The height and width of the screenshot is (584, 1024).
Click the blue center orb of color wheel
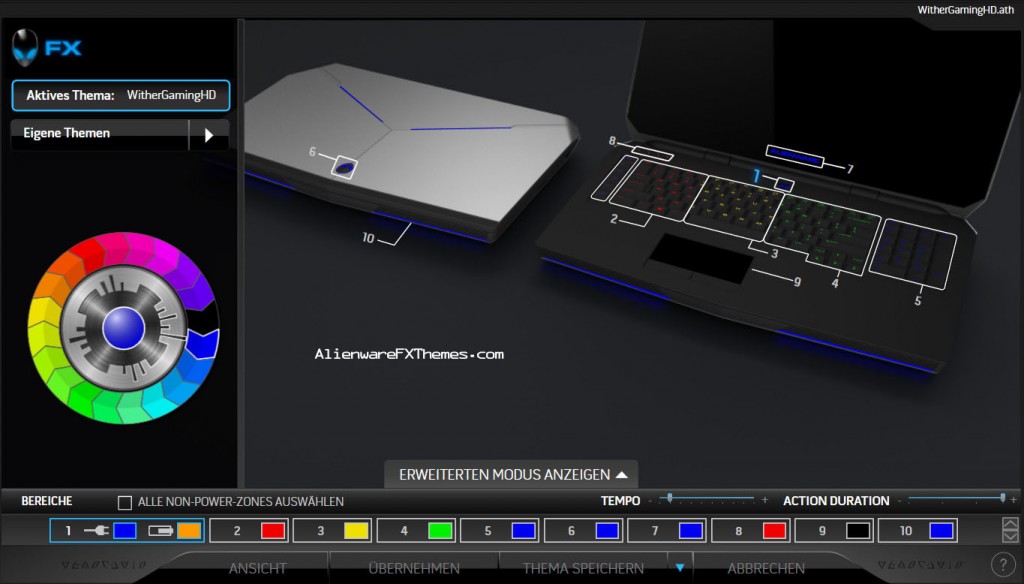click(123, 327)
